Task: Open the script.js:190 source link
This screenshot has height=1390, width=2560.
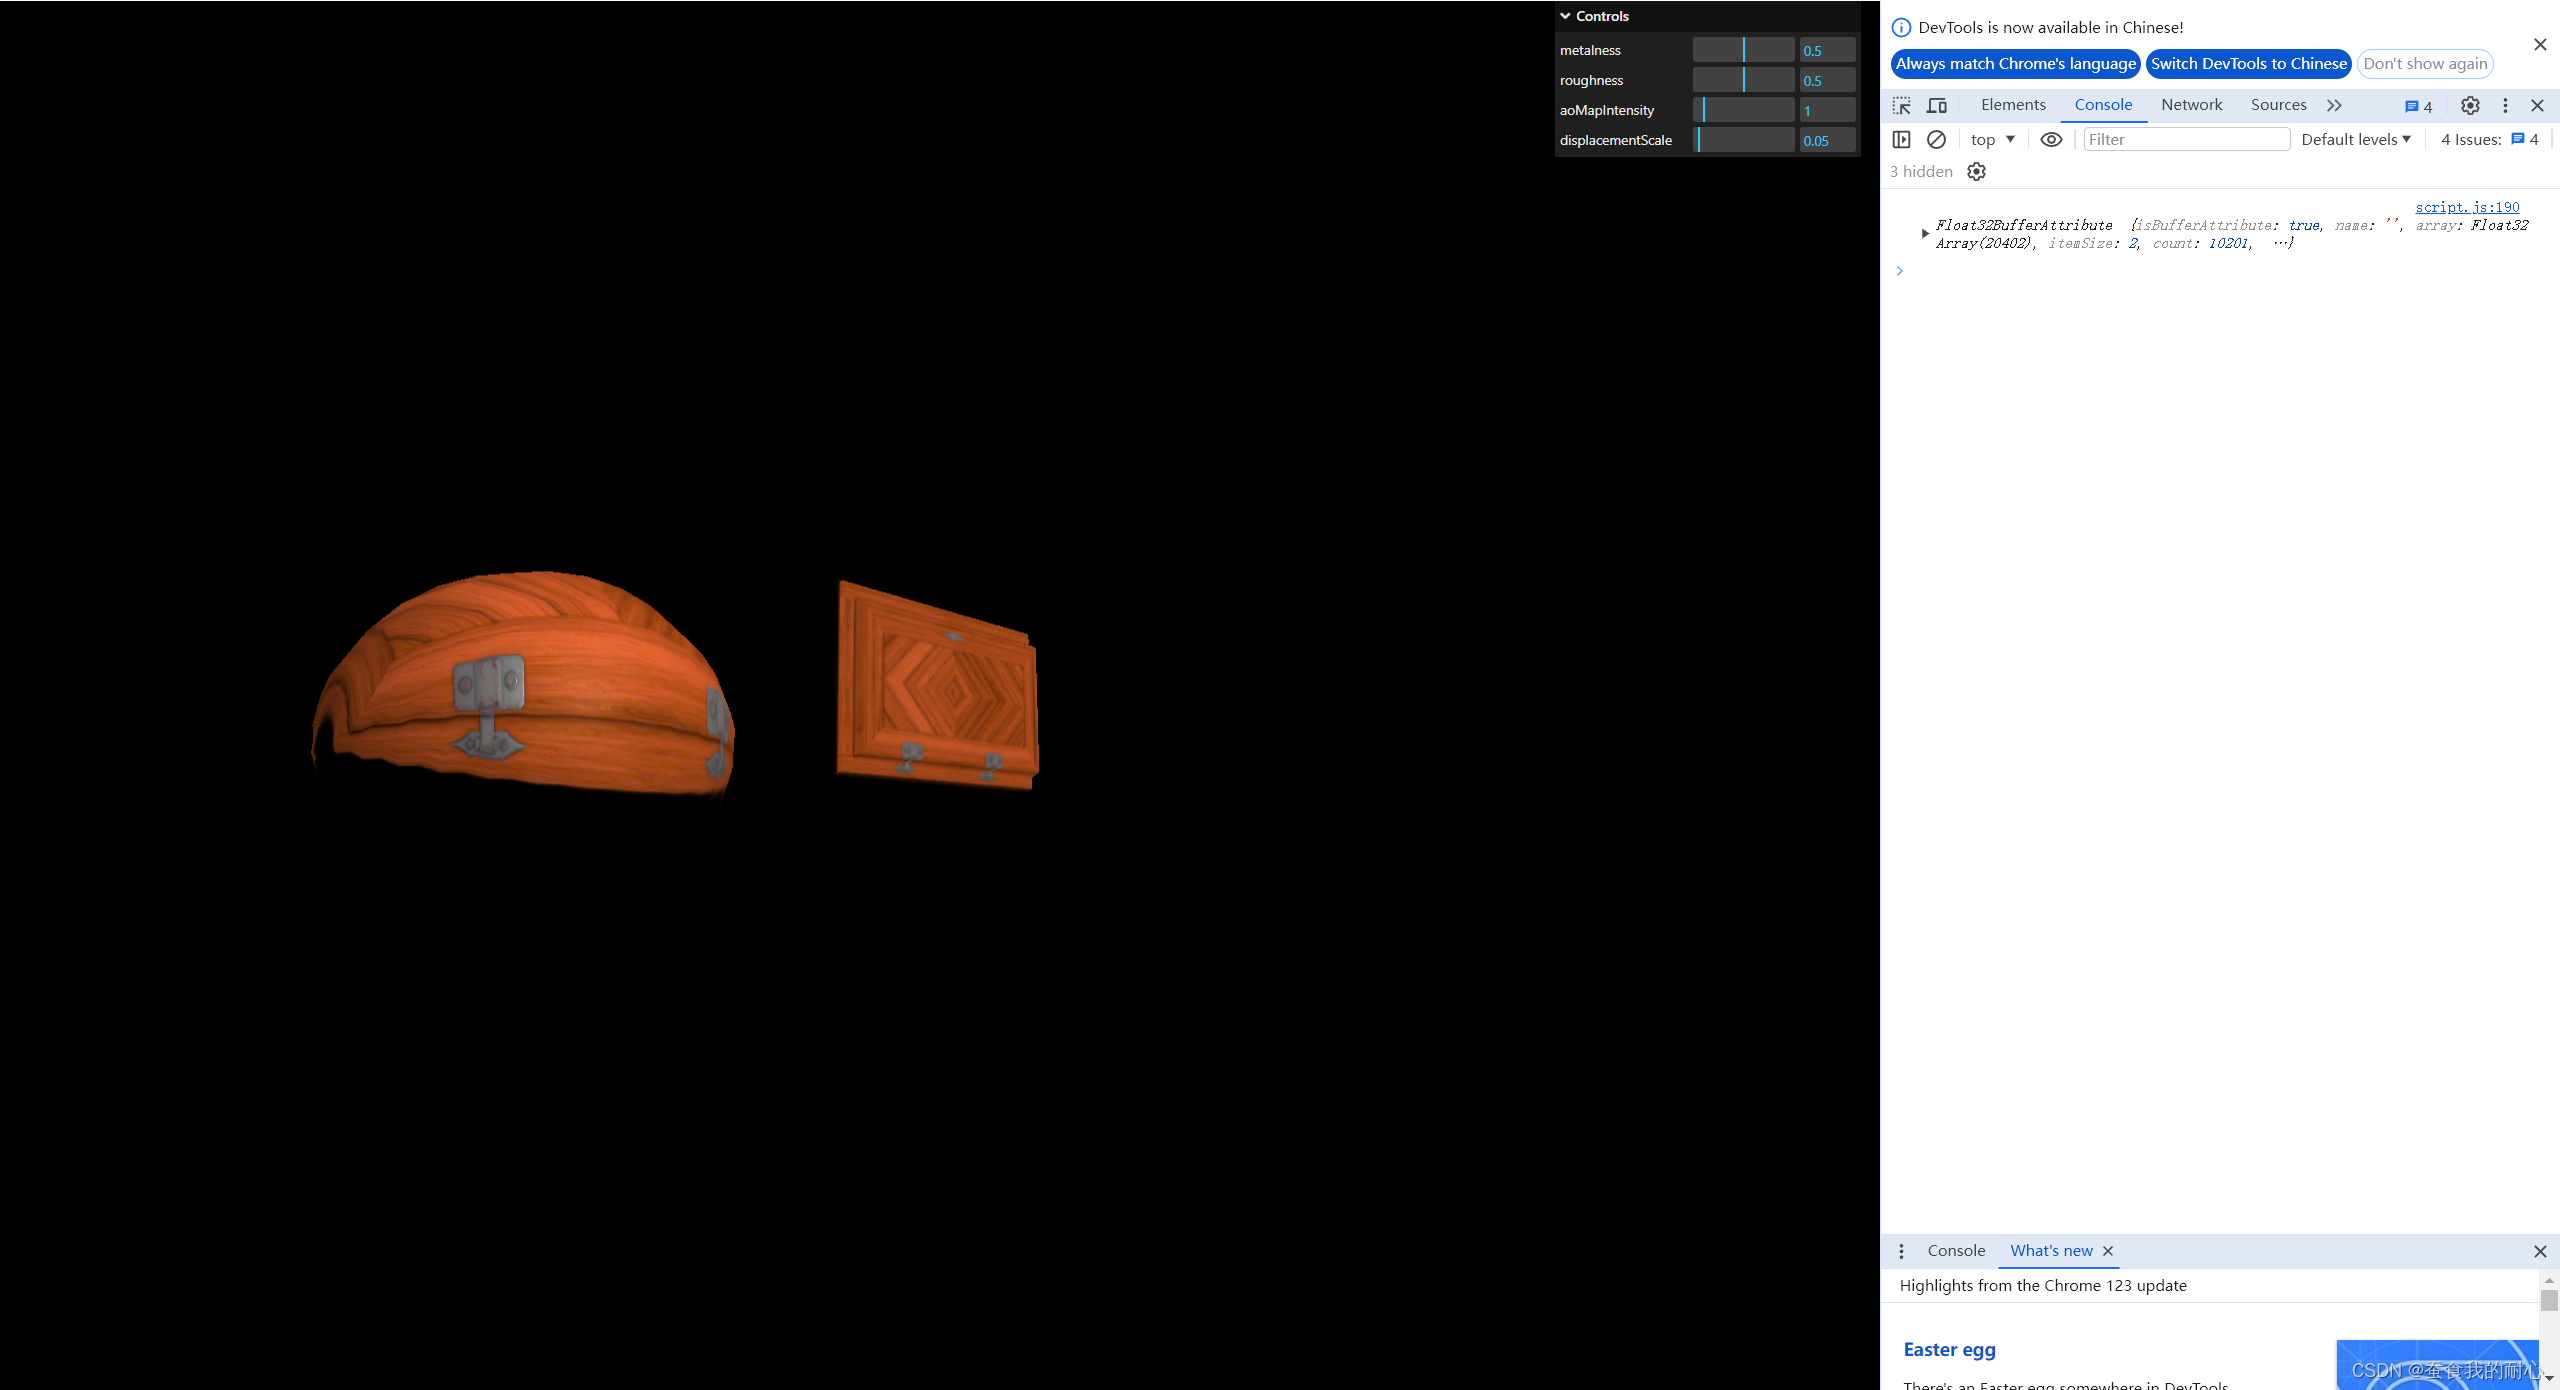Action: pyautogui.click(x=2467, y=206)
